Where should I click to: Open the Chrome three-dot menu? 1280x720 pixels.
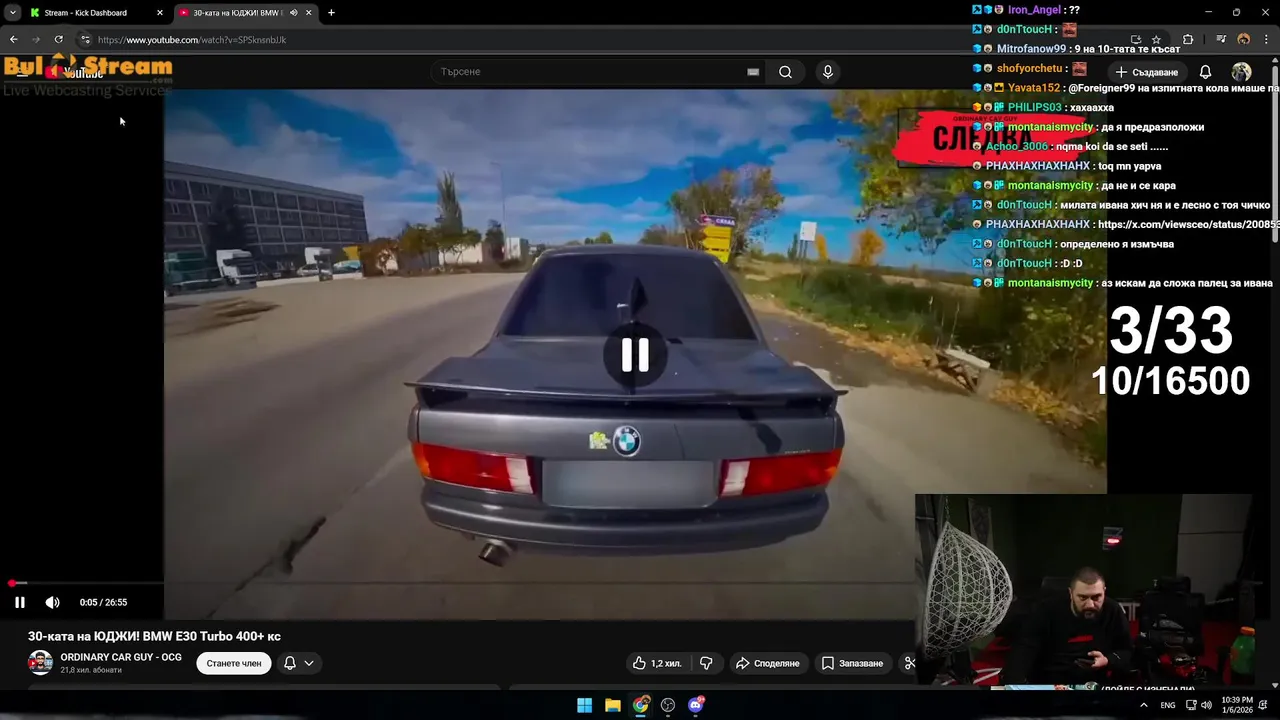pyautogui.click(x=1267, y=40)
